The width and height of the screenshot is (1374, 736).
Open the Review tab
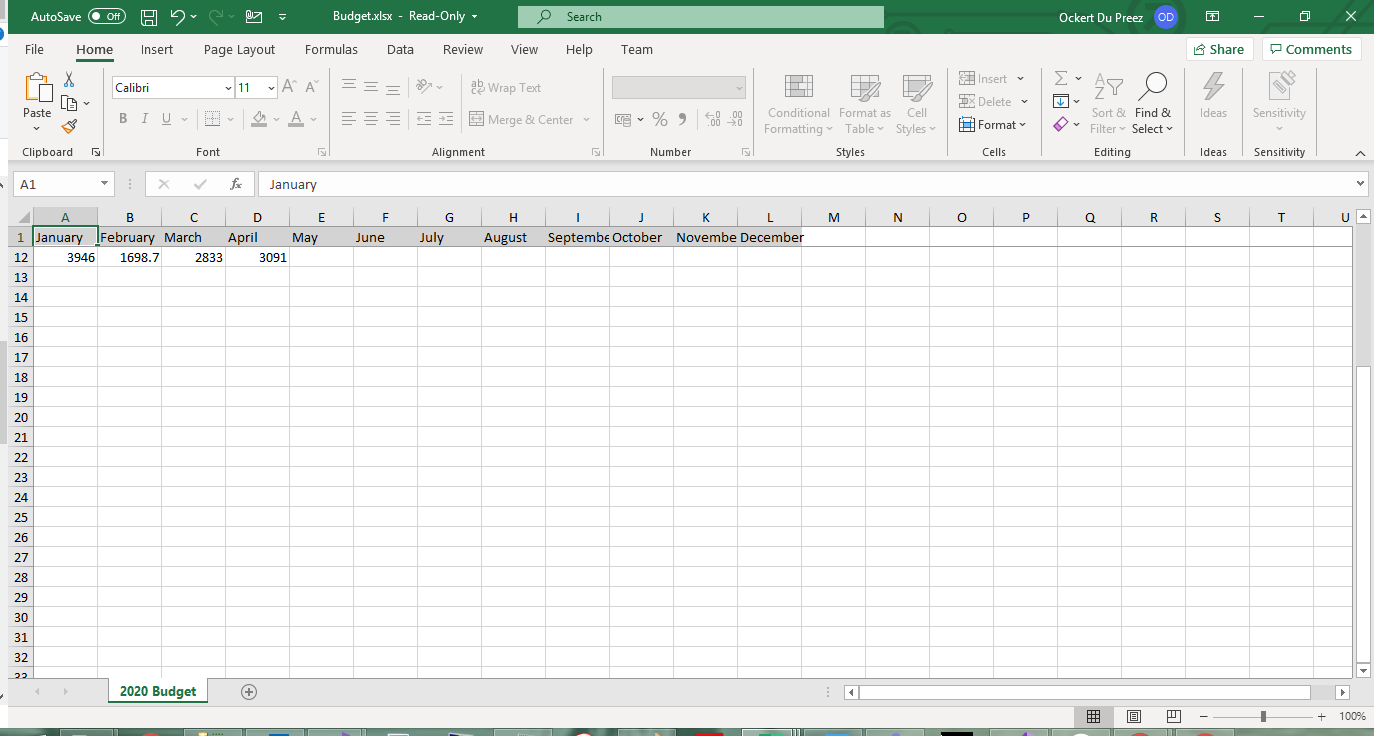(x=463, y=49)
